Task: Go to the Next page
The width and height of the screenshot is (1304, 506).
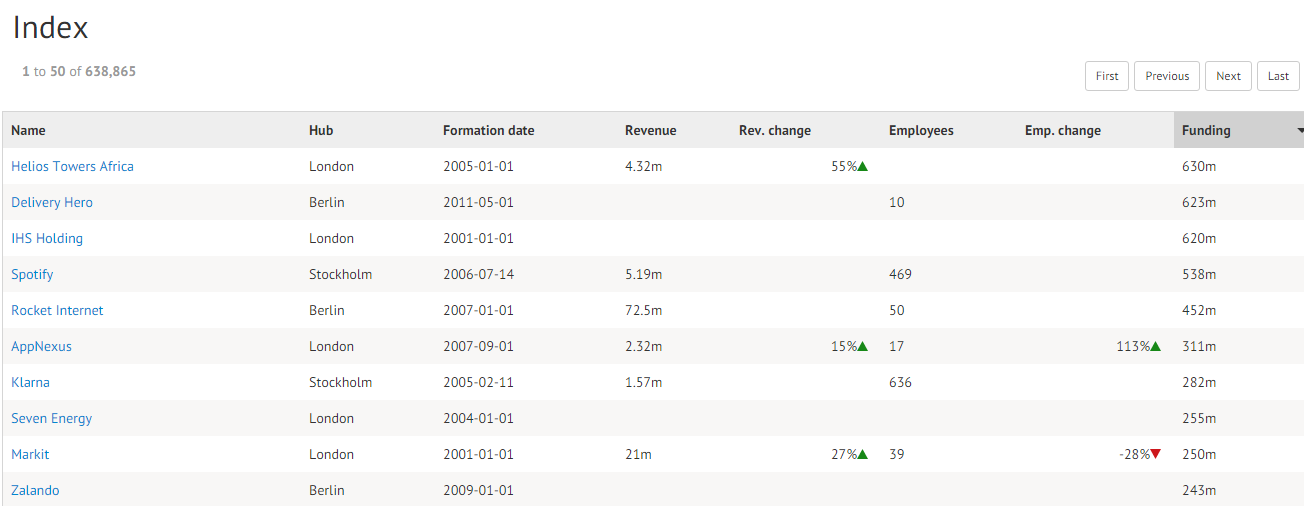Action: [x=1228, y=76]
